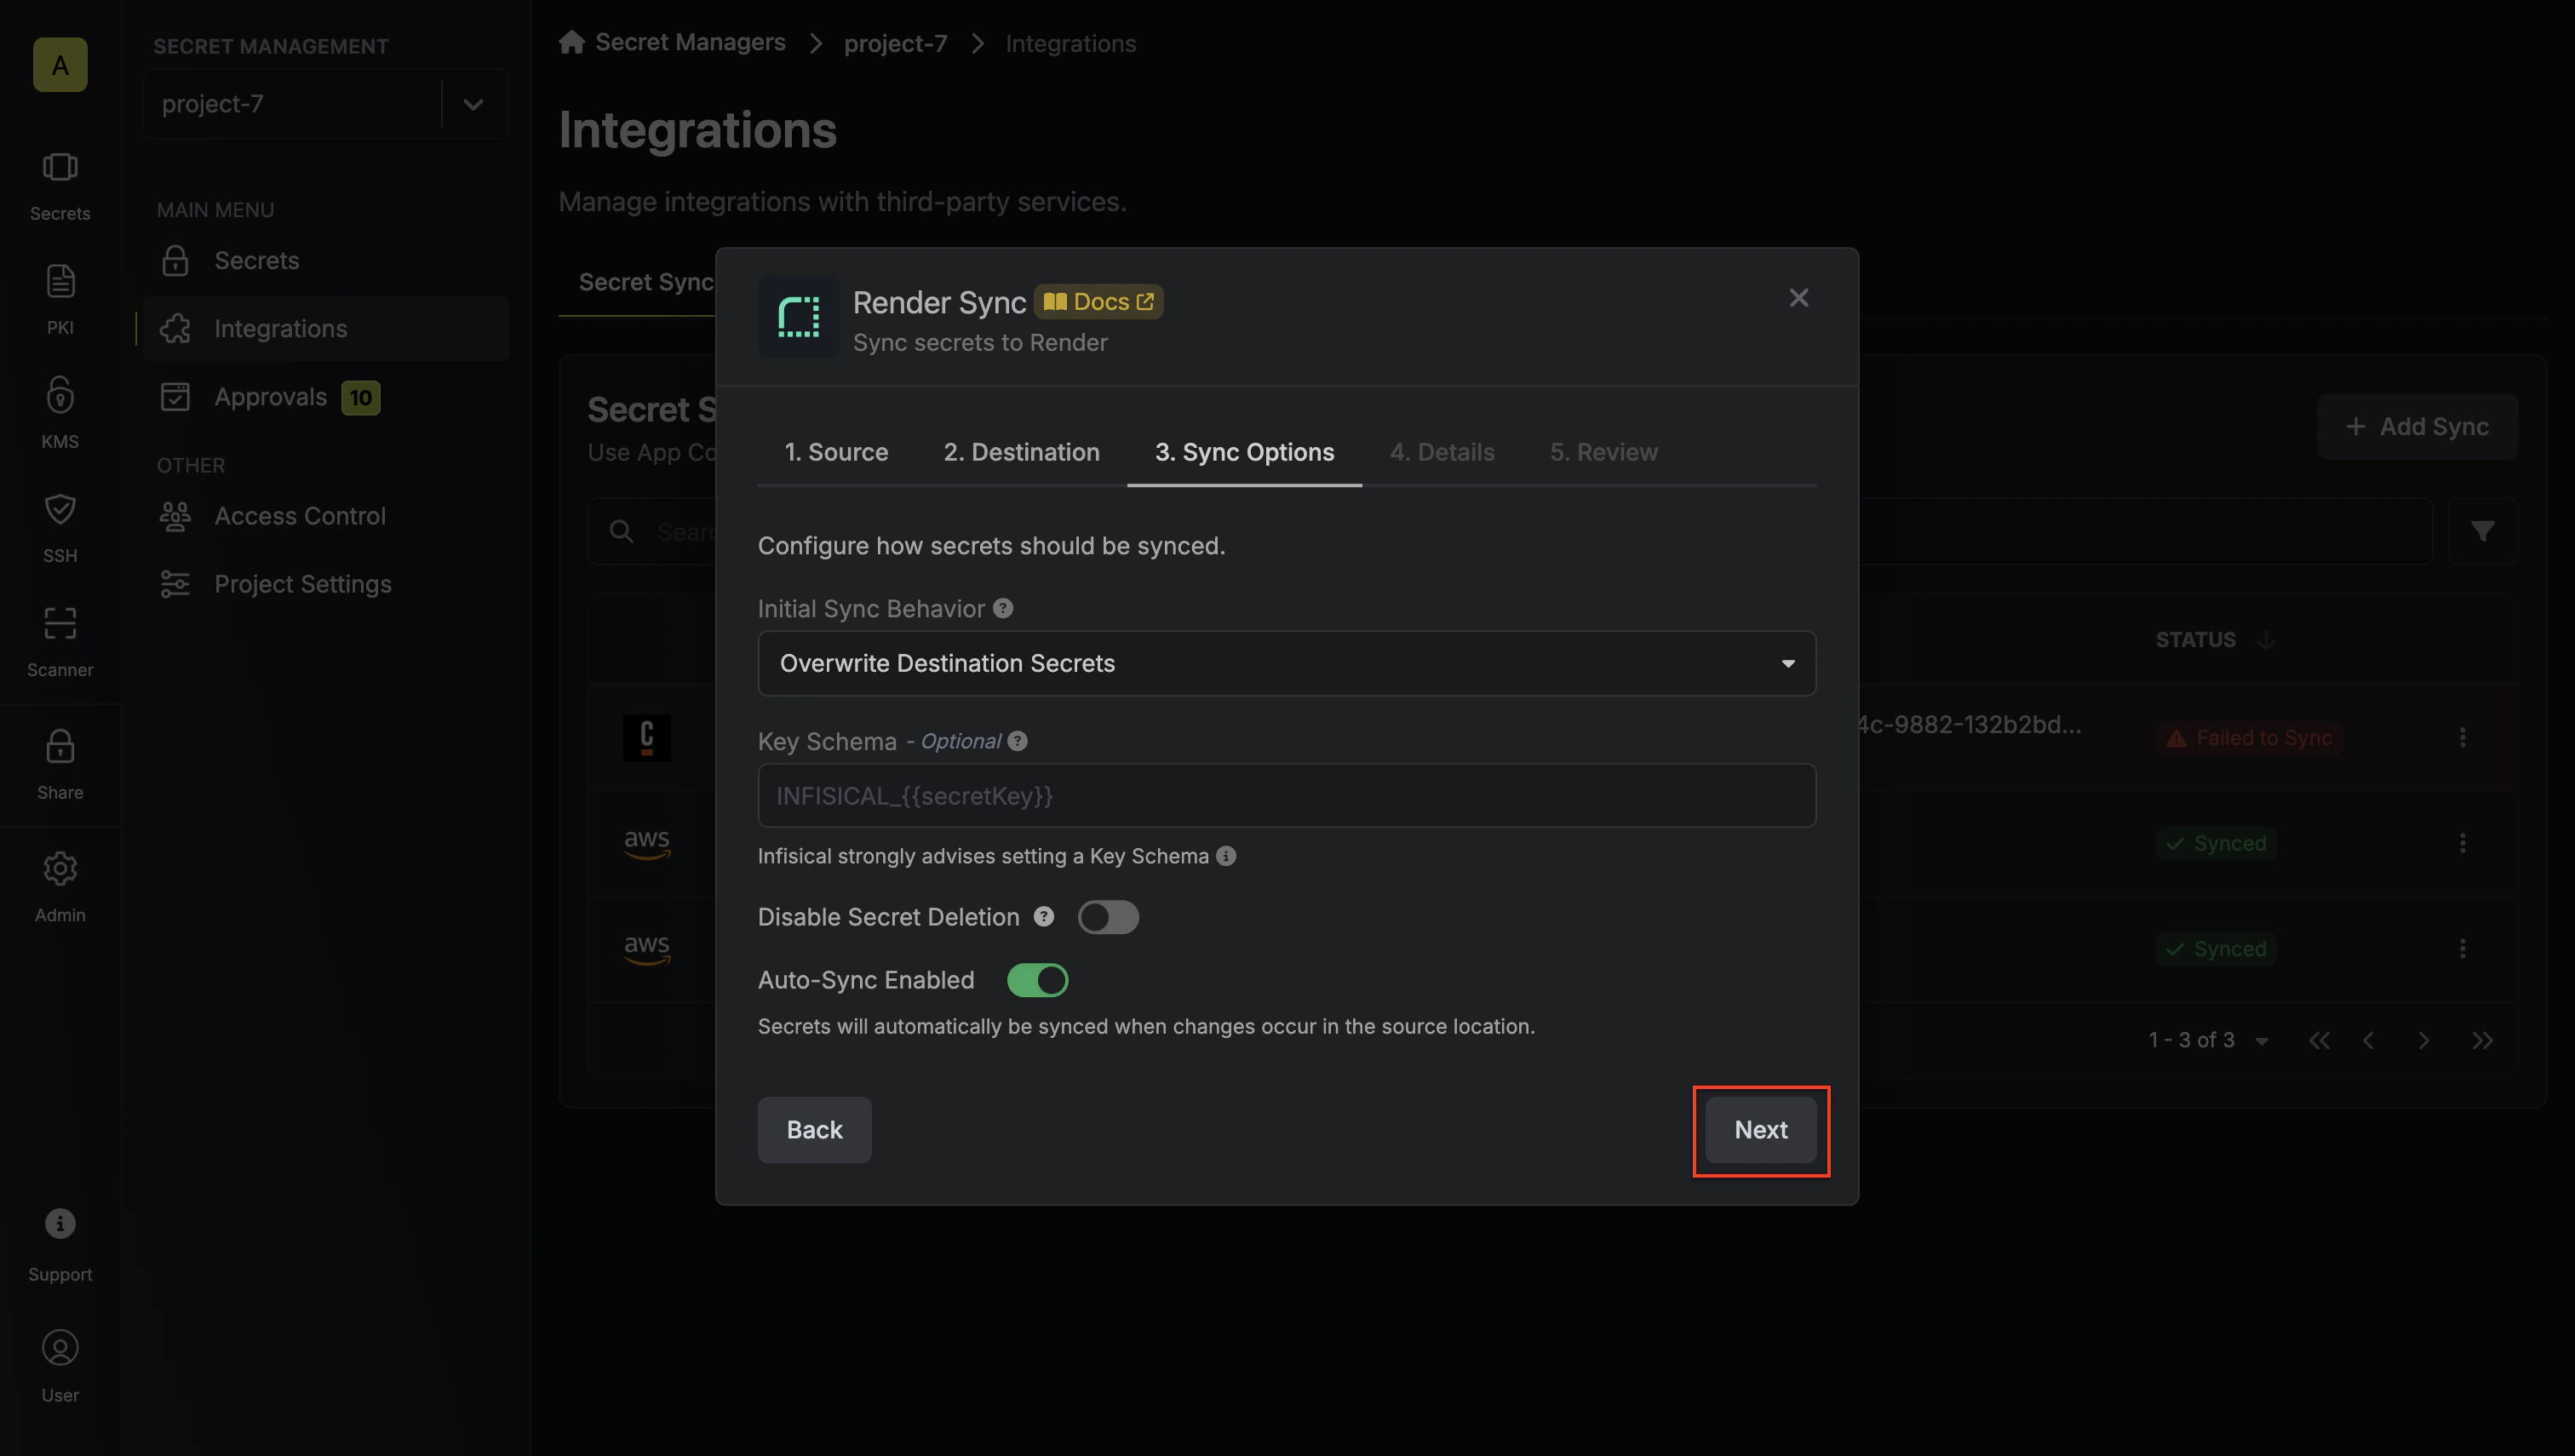Click the filter funnel icon

pyautogui.click(x=2482, y=531)
